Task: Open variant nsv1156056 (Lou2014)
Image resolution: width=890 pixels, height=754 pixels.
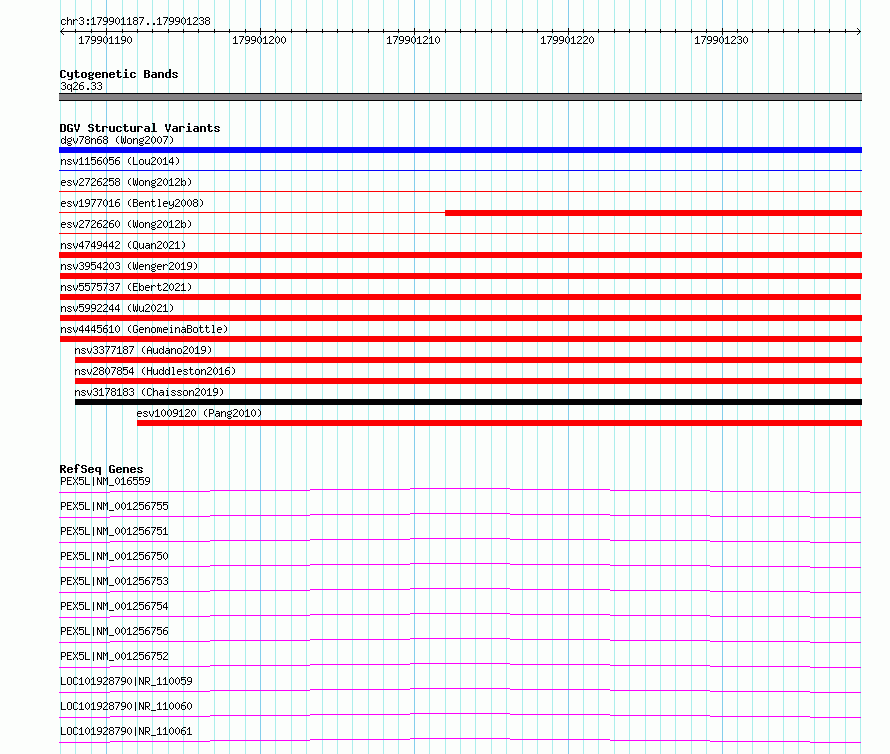Action: pos(120,161)
